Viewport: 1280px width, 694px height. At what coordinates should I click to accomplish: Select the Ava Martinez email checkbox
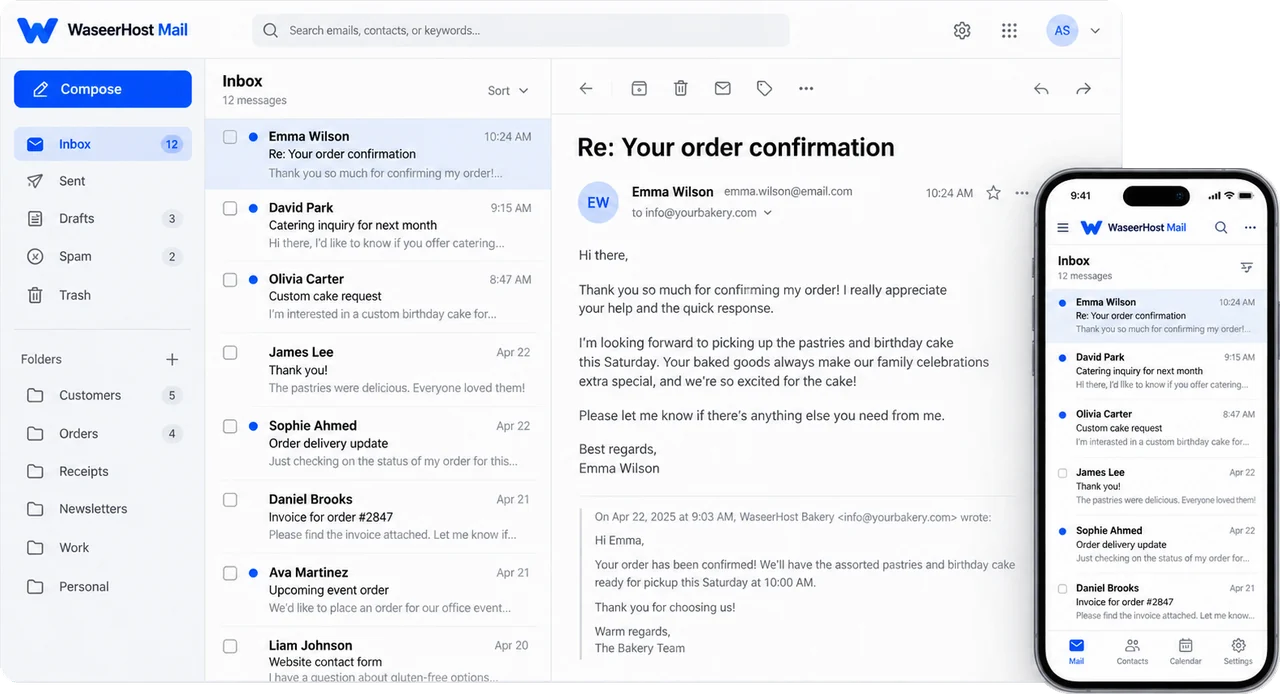click(230, 573)
